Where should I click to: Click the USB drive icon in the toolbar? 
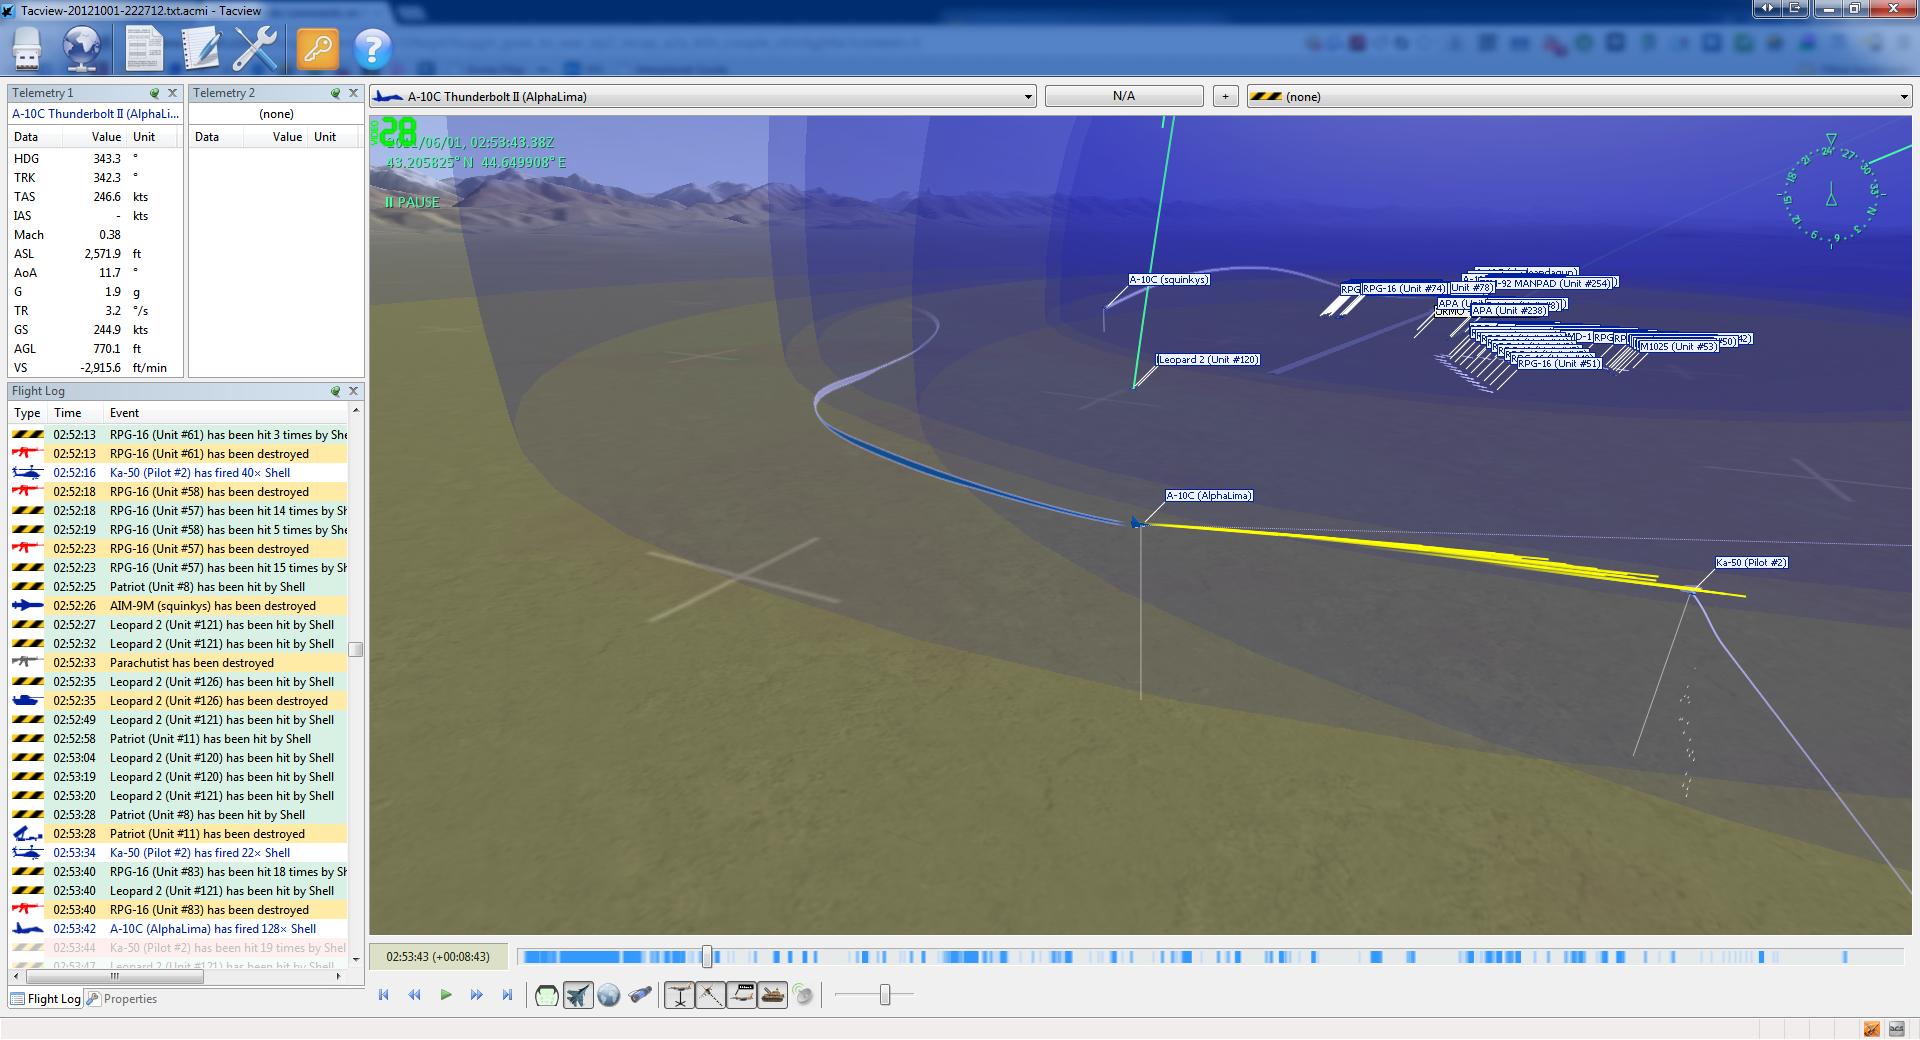pyautogui.click(x=27, y=47)
